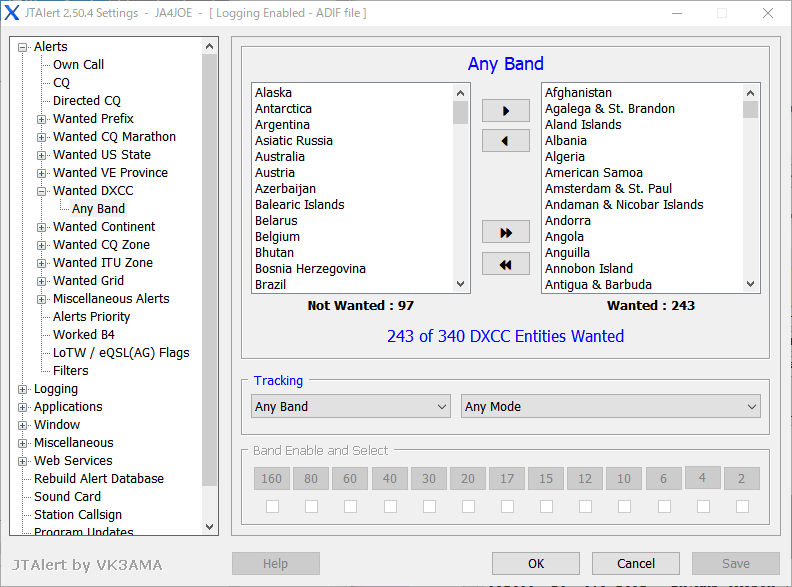Image resolution: width=792 pixels, height=587 pixels.
Task: Click the JTAlert X icon in title bar
Action: [x=11, y=13]
